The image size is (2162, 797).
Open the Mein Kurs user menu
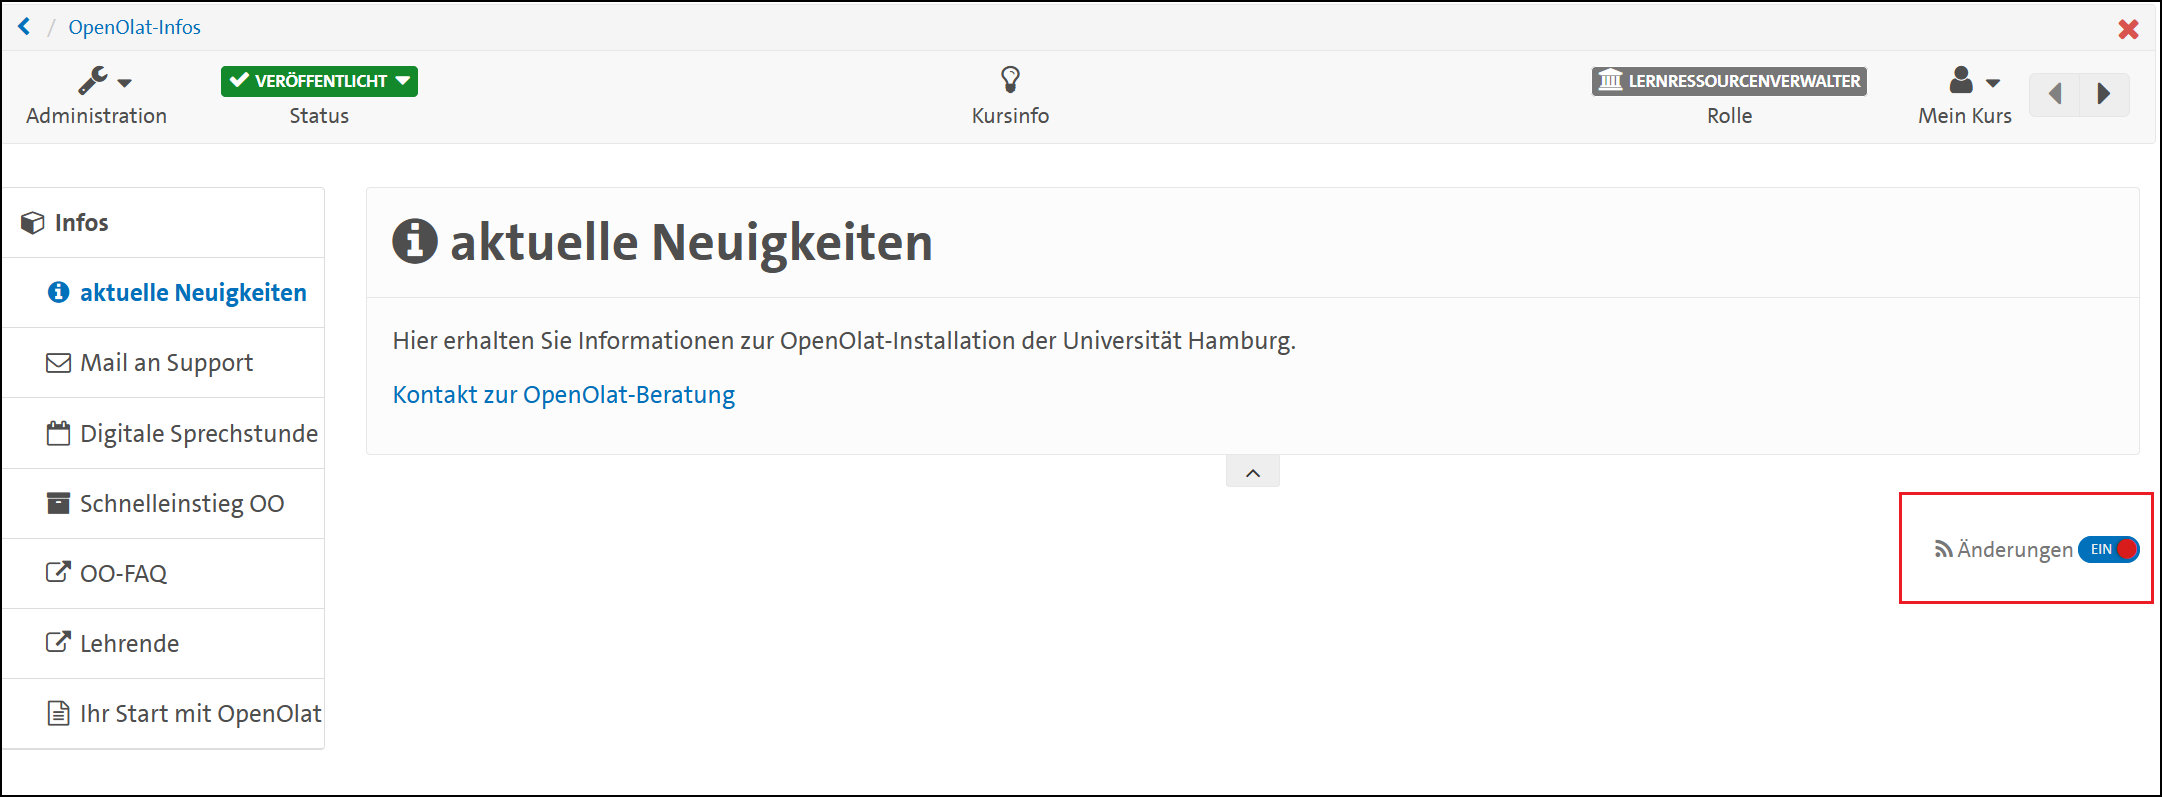point(1972,81)
